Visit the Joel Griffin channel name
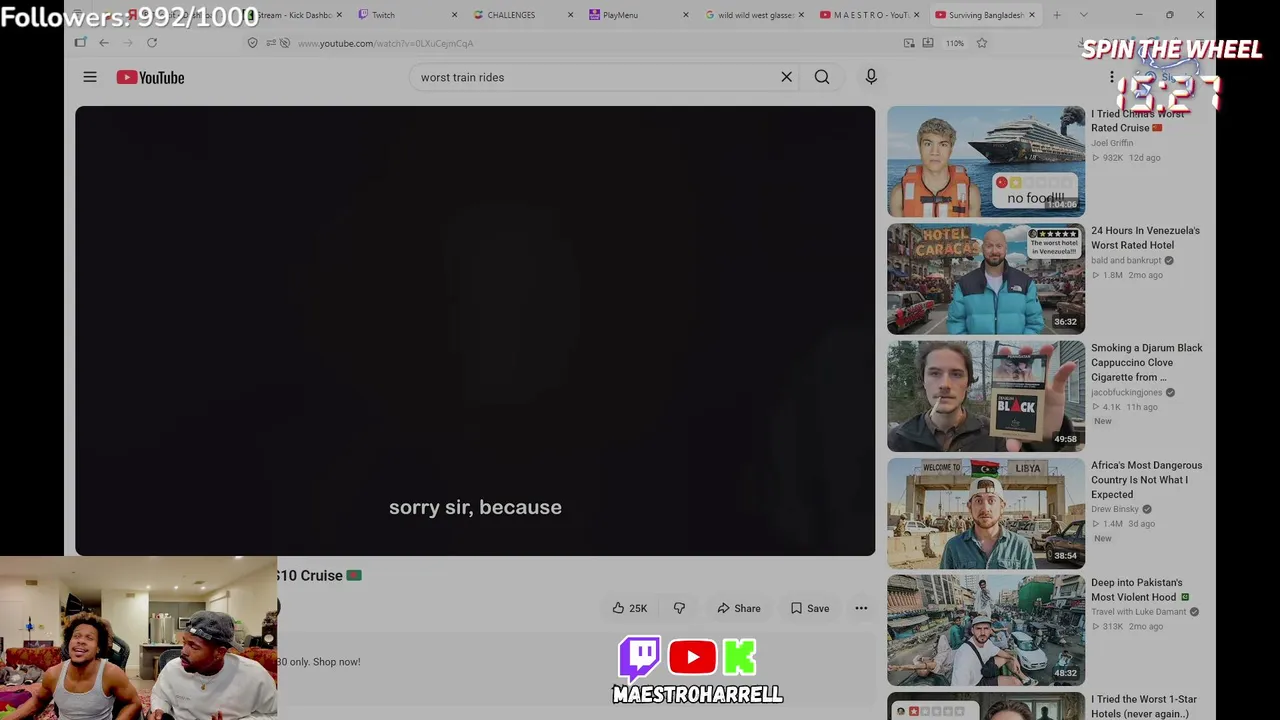1280x720 pixels. (x=1112, y=143)
